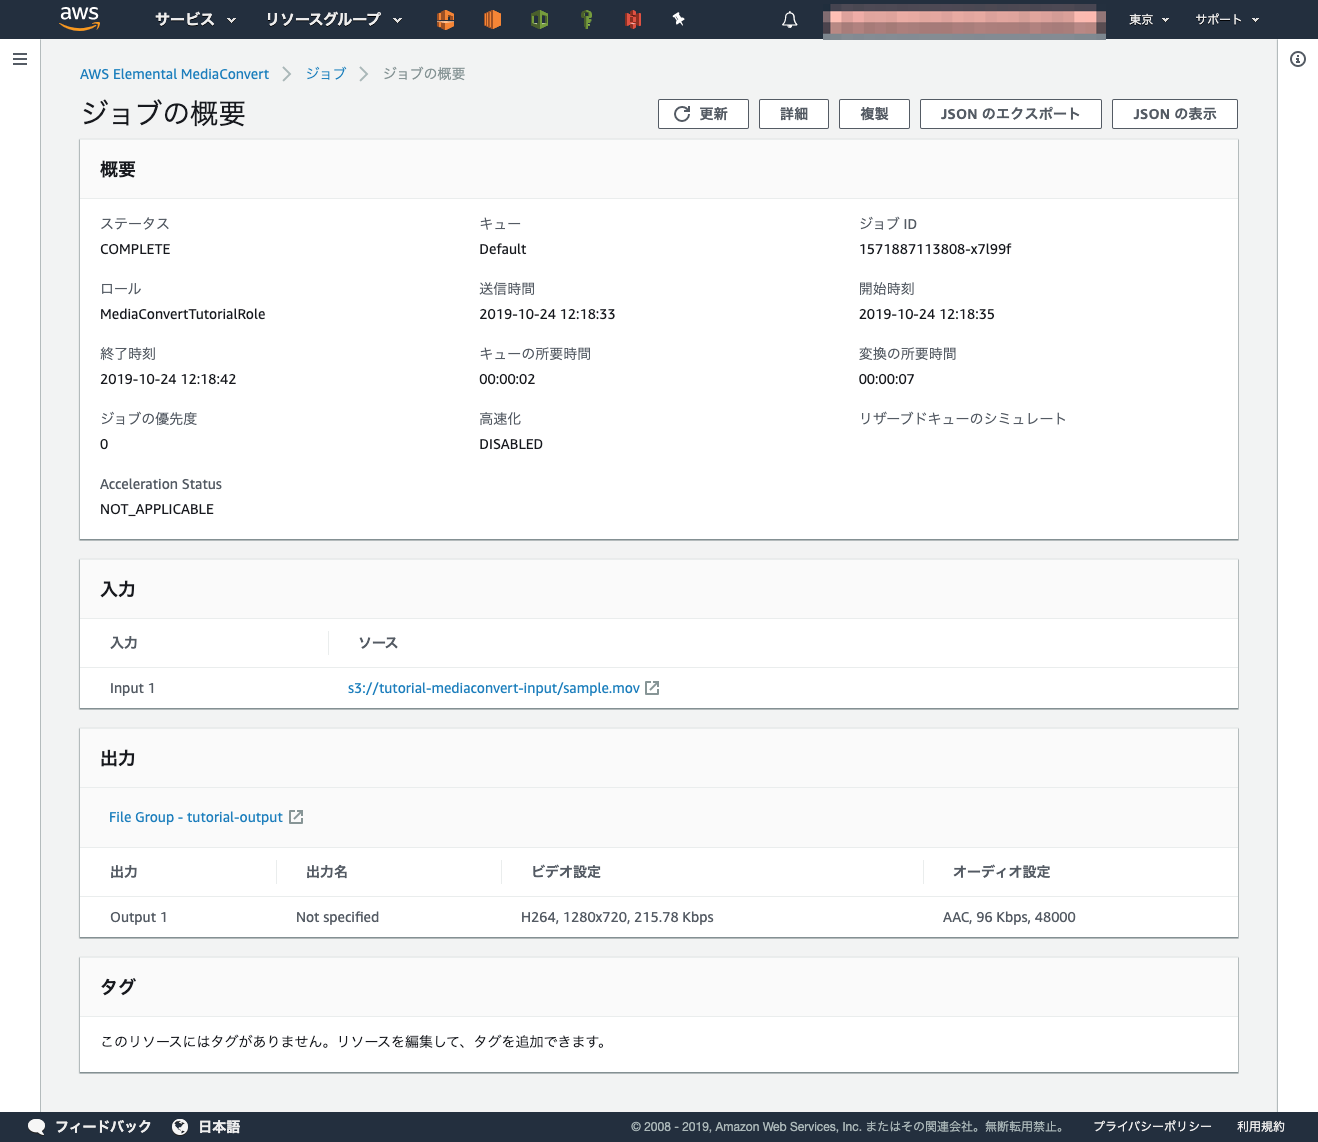Click the ジョブの概要 page heading
This screenshot has height=1142, width=1318.
163,113
